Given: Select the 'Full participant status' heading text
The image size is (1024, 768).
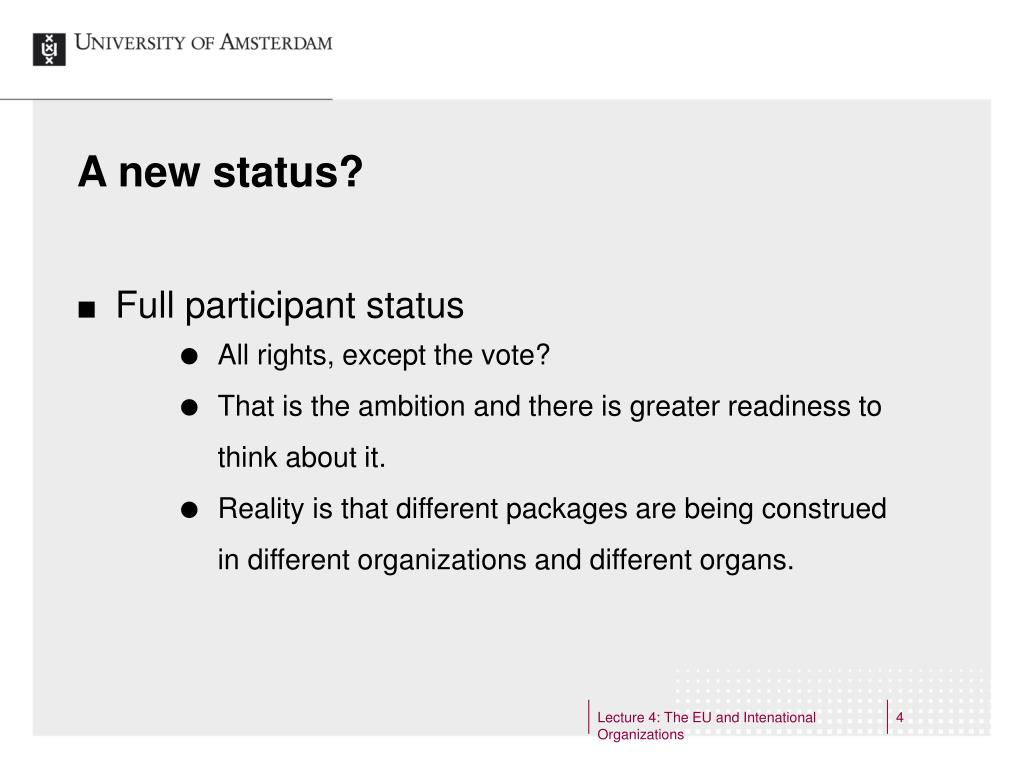Looking at the screenshot, I should 289,306.
